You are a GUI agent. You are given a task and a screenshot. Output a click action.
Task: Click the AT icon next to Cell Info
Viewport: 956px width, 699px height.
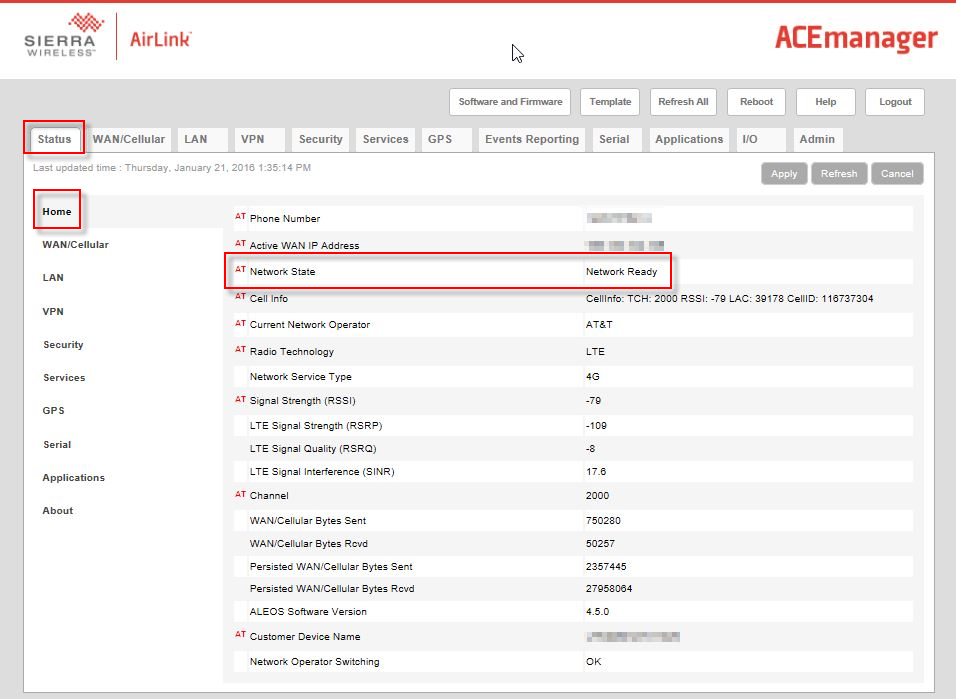[x=240, y=297]
